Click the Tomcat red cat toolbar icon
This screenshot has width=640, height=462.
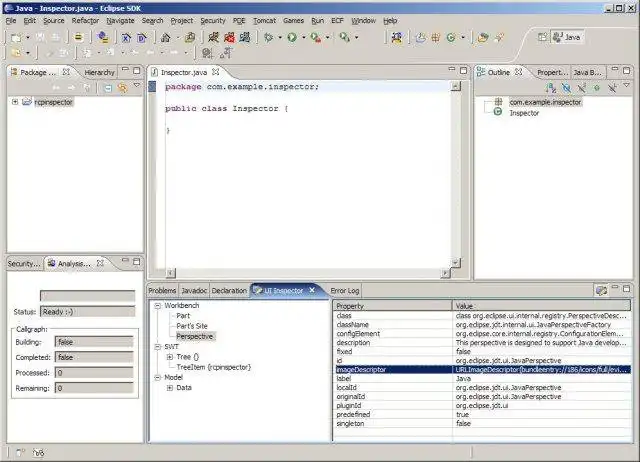(229, 38)
